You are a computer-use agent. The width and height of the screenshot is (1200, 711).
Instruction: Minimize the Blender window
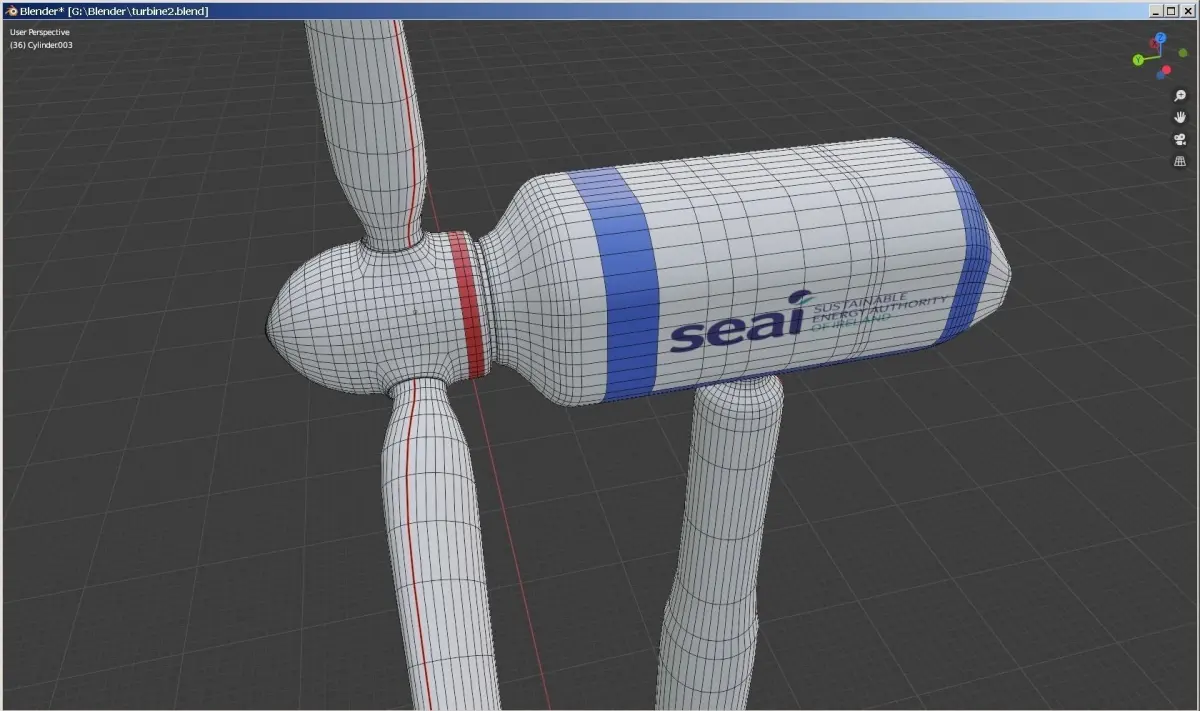1155,10
